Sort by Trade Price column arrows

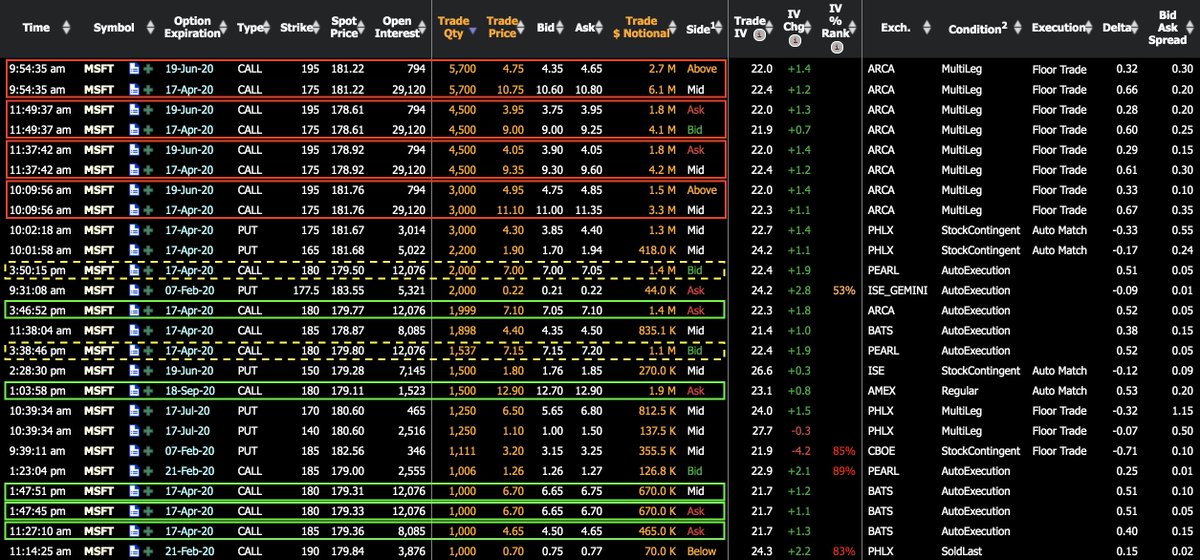click(522, 28)
